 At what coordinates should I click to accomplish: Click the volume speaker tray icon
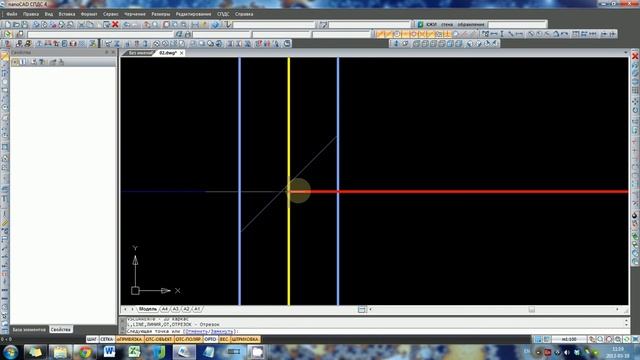(567, 352)
